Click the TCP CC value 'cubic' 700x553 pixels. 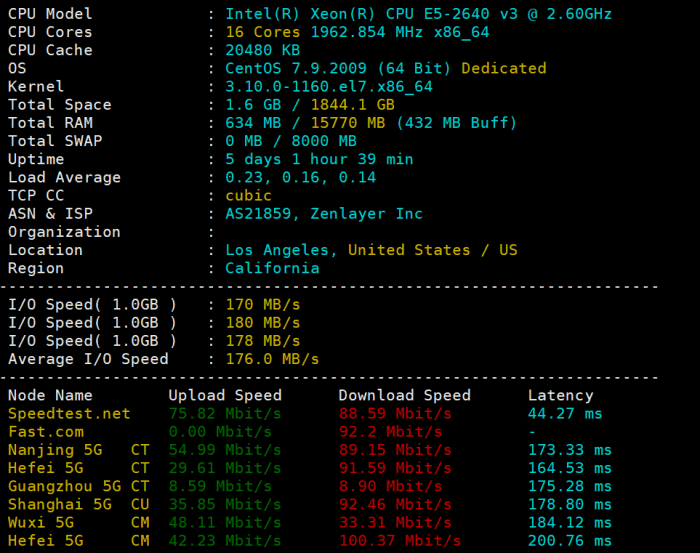(249, 196)
